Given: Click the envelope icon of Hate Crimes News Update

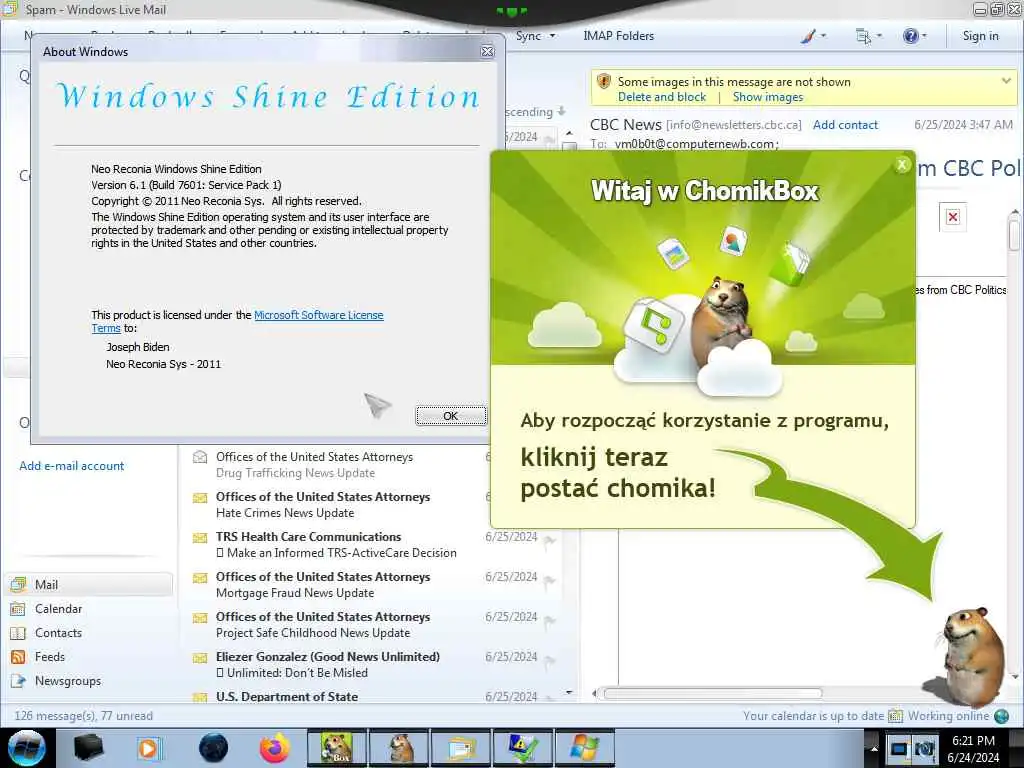Looking at the screenshot, I should tap(200, 498).
